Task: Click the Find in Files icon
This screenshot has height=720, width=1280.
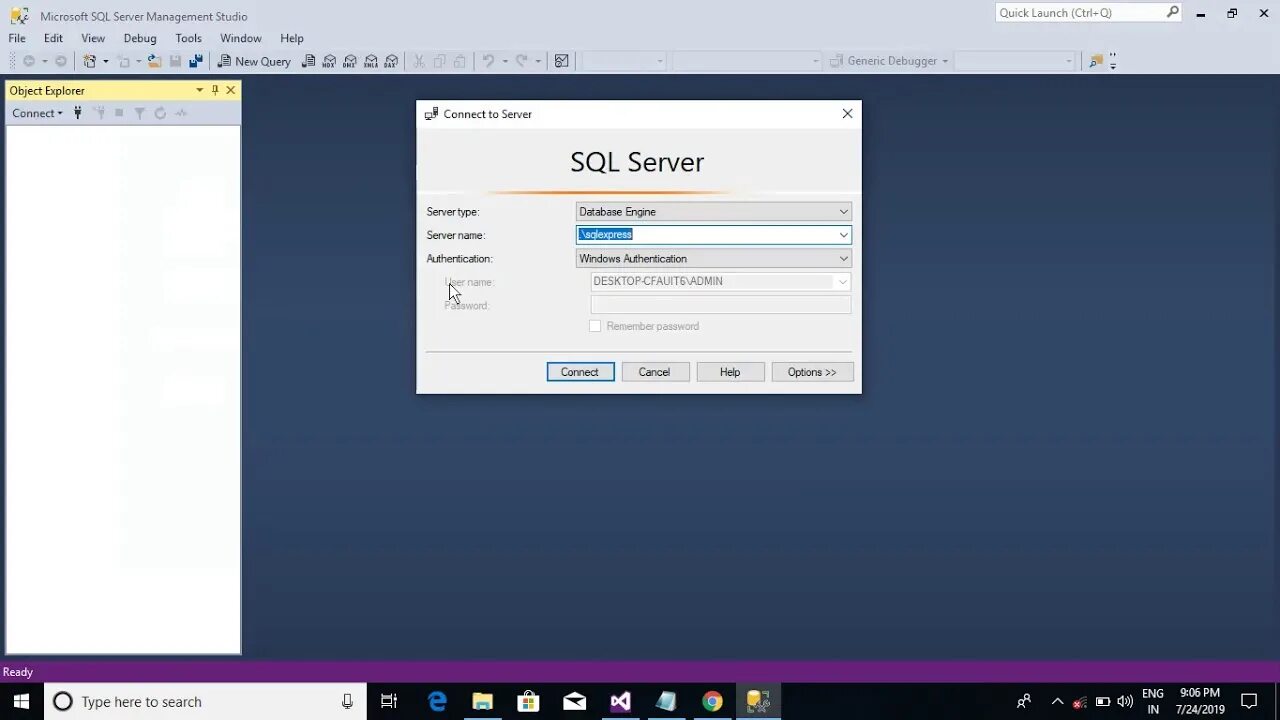Action: (x=1096, y=61)
